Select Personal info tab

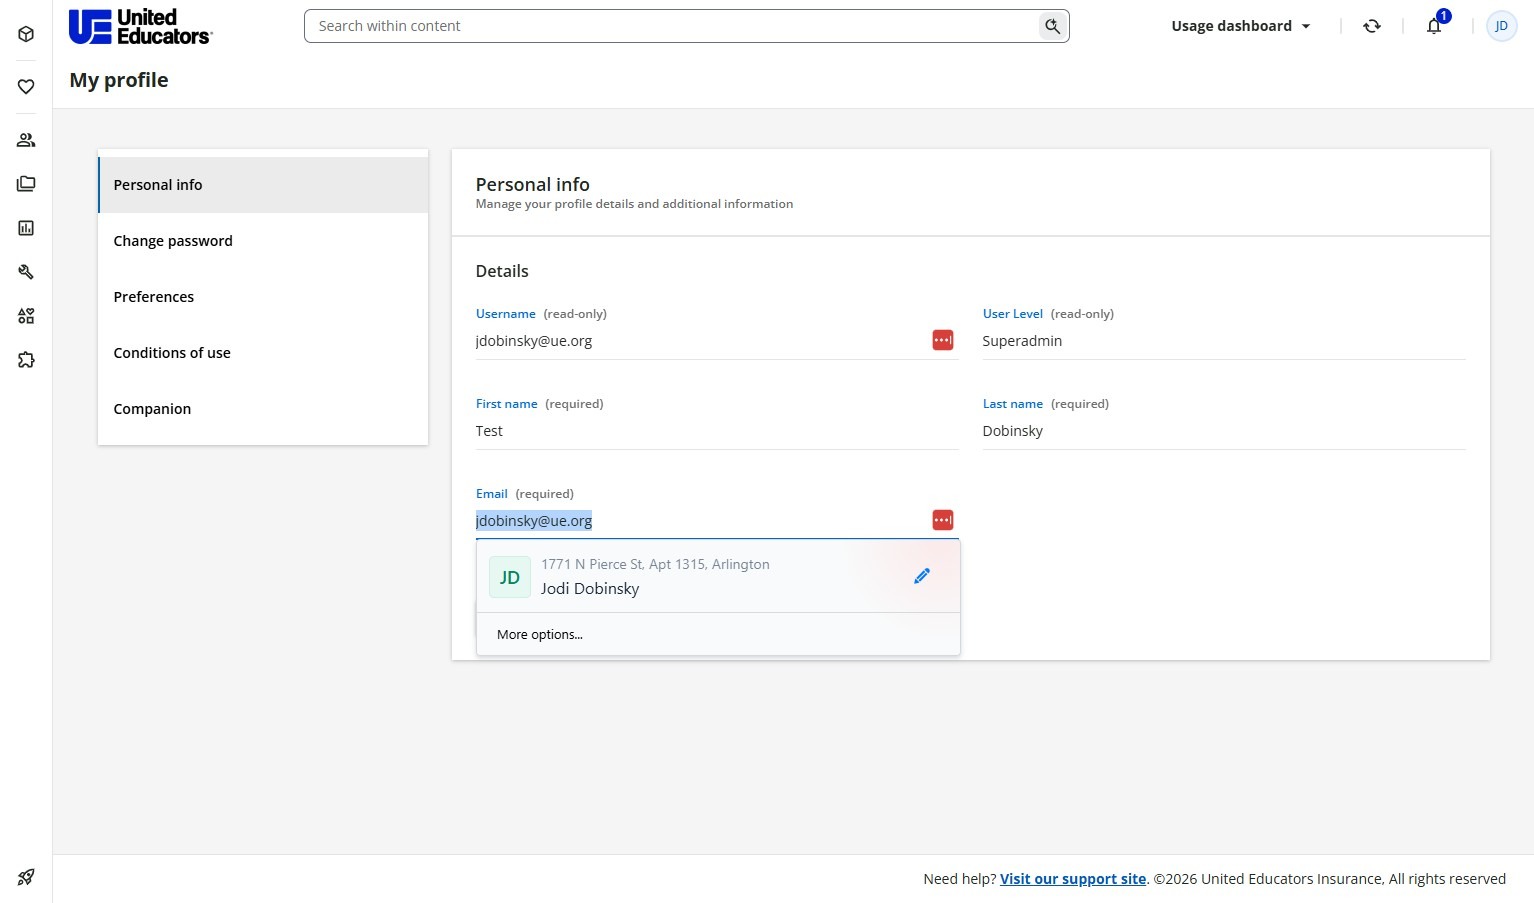click(x=263, y=185)
